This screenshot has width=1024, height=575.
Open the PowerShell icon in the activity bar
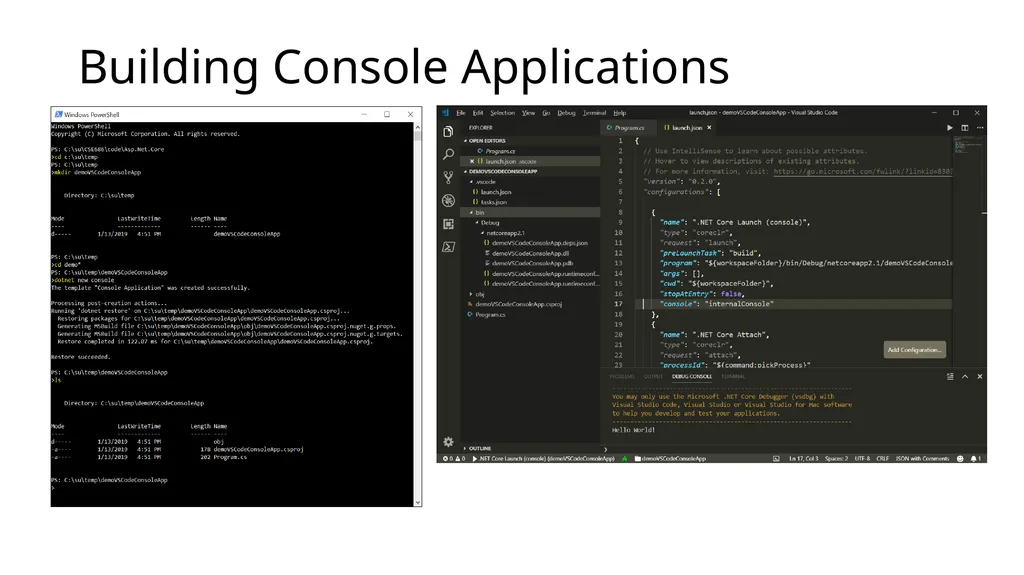448,247
